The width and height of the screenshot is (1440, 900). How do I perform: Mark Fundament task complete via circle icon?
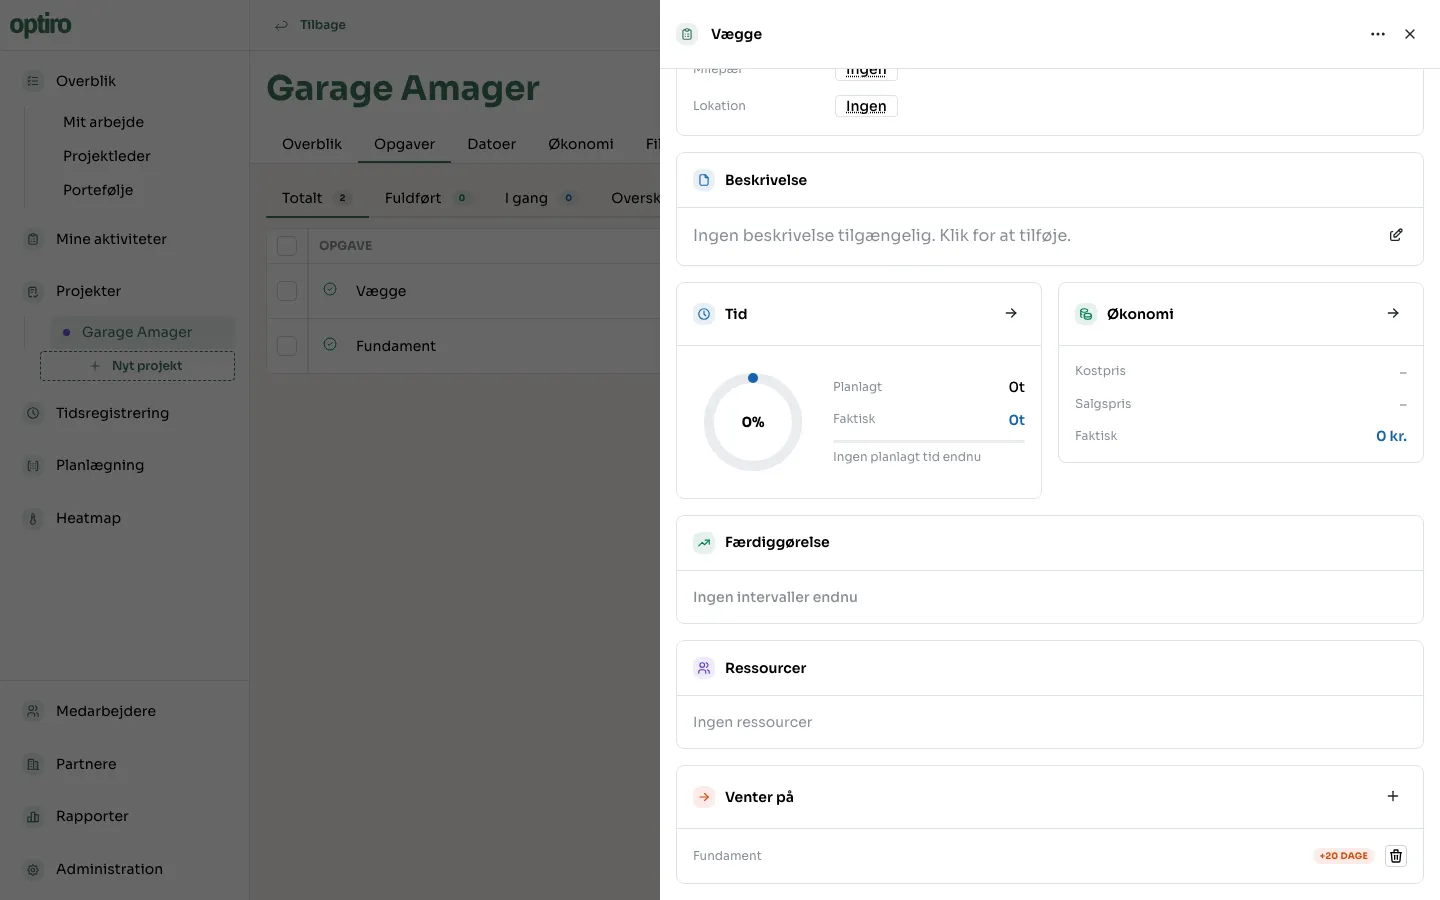pos(330,345)
